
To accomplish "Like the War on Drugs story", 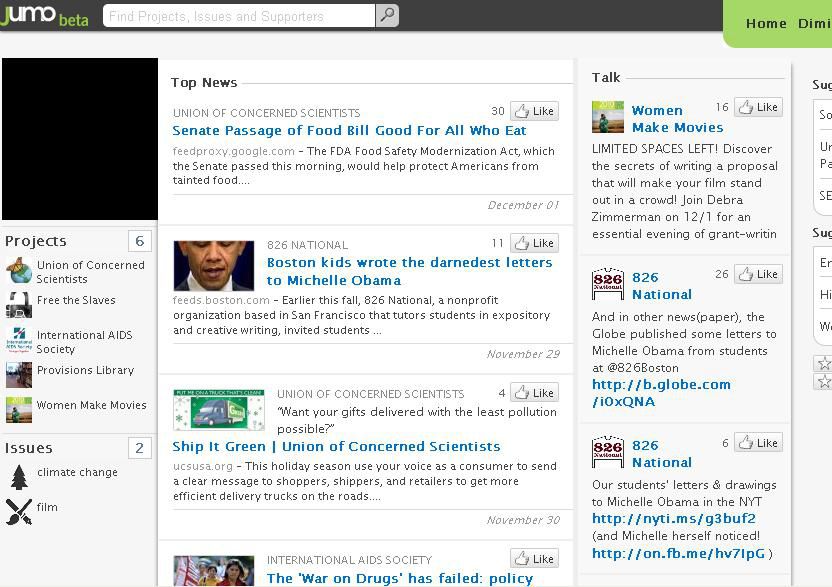I will (535, 559).
